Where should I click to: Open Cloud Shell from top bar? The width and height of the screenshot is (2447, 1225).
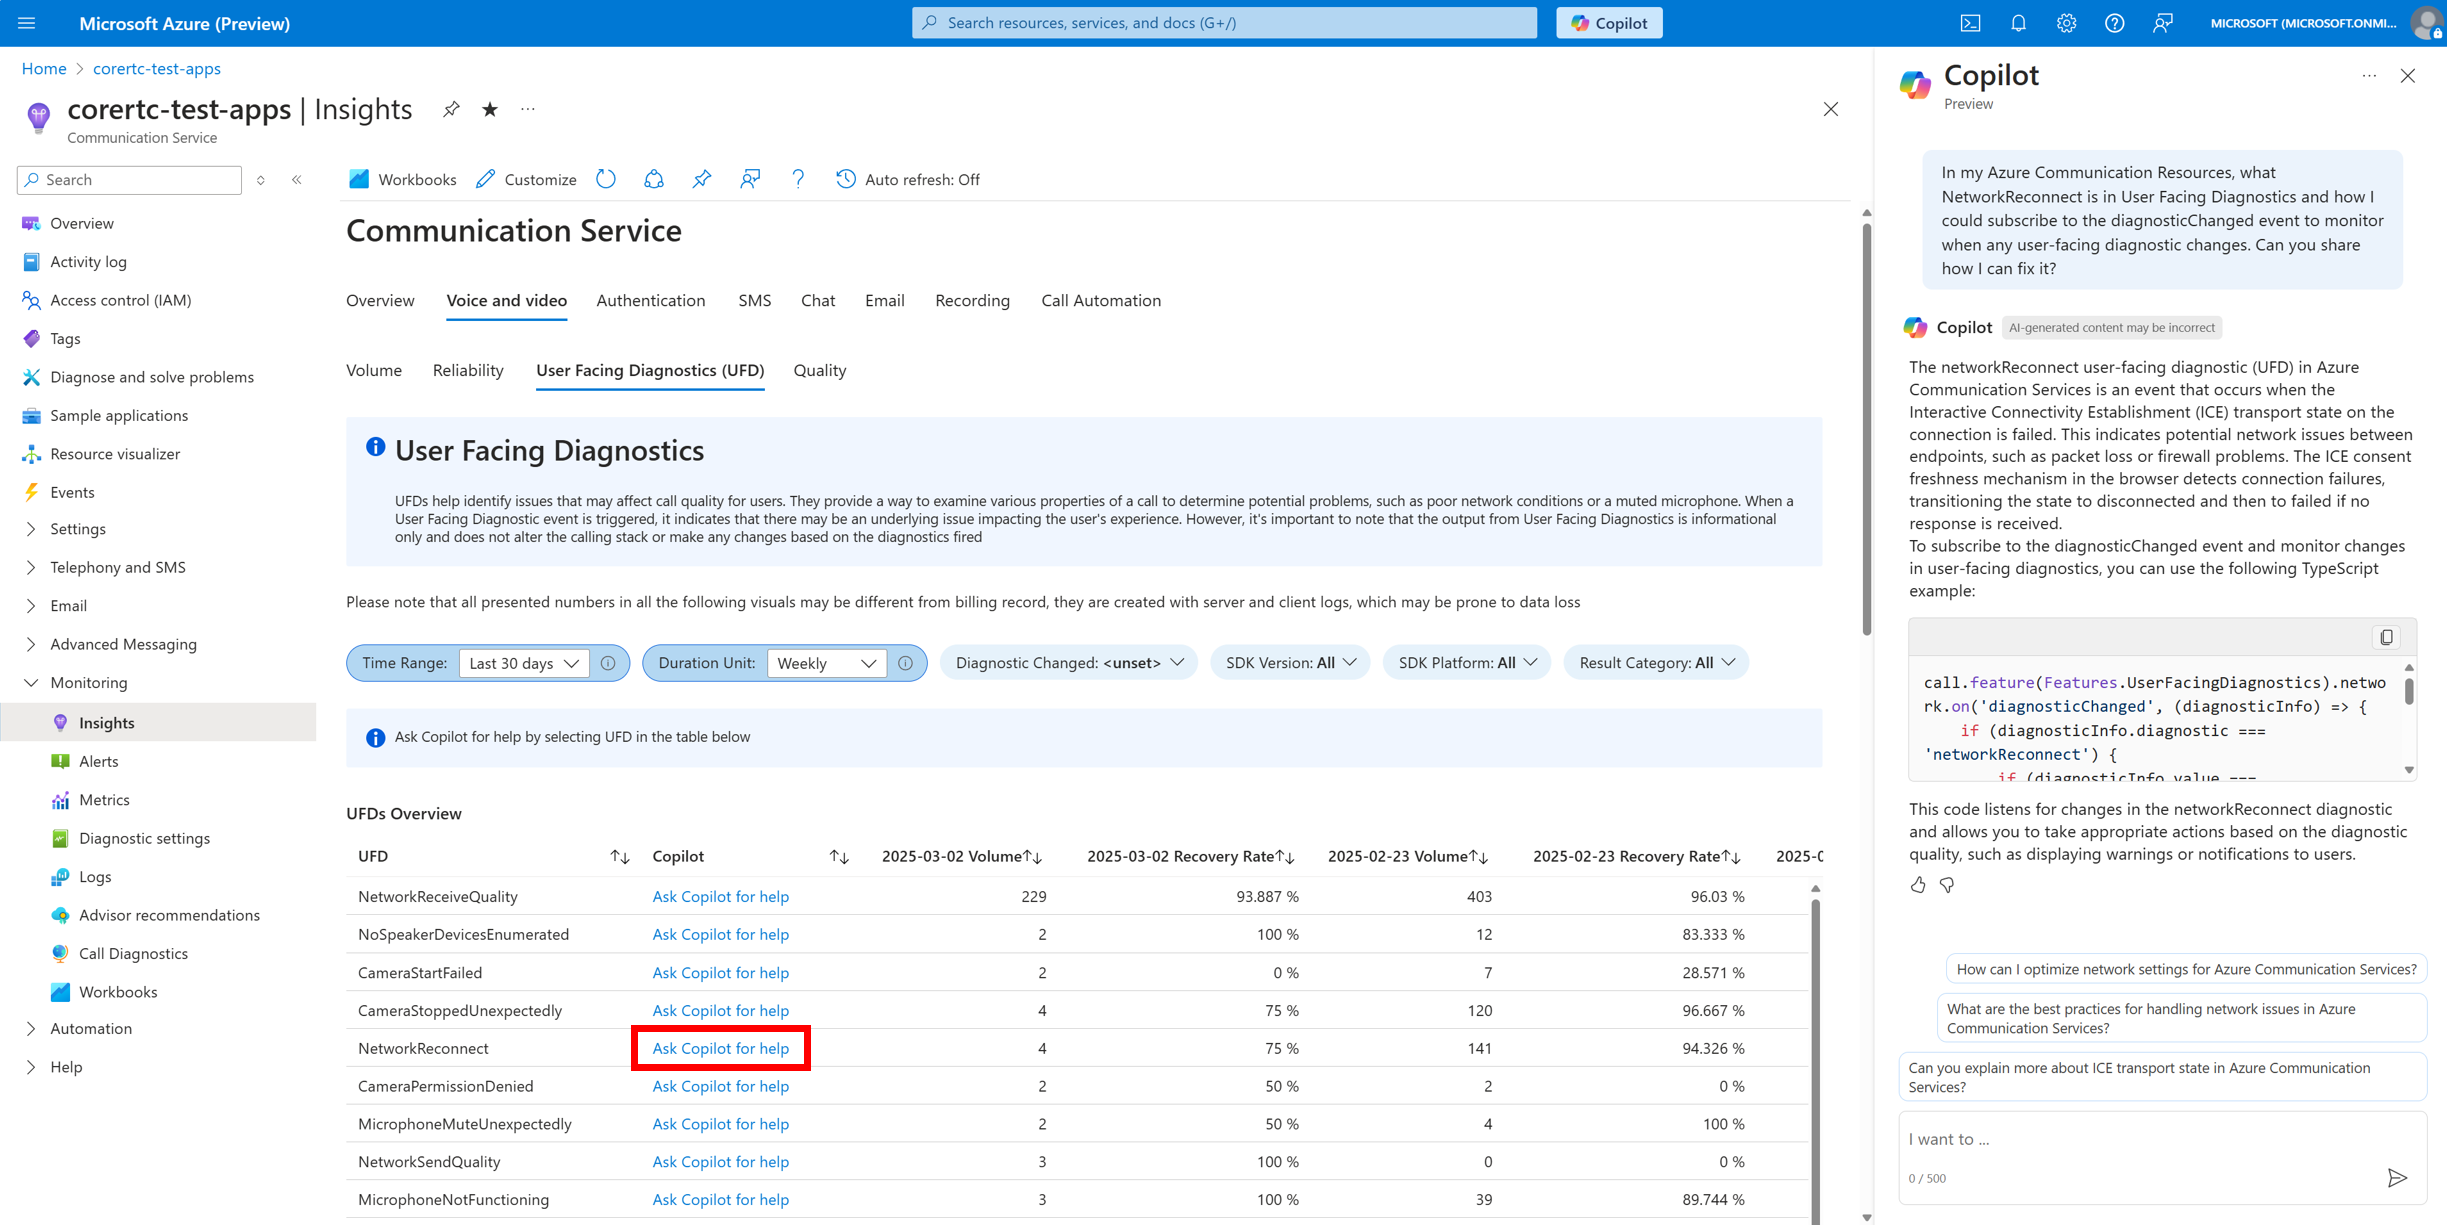tap(1970, 23)
